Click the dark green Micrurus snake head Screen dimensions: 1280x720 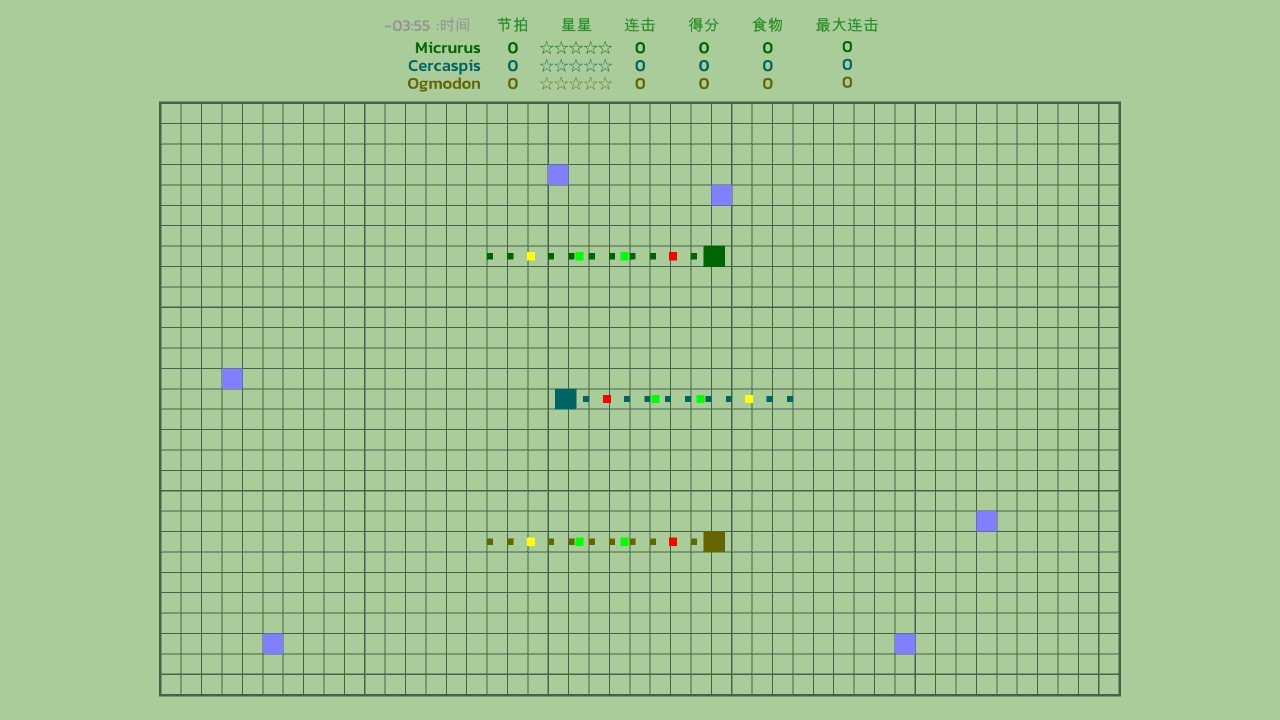714,256
